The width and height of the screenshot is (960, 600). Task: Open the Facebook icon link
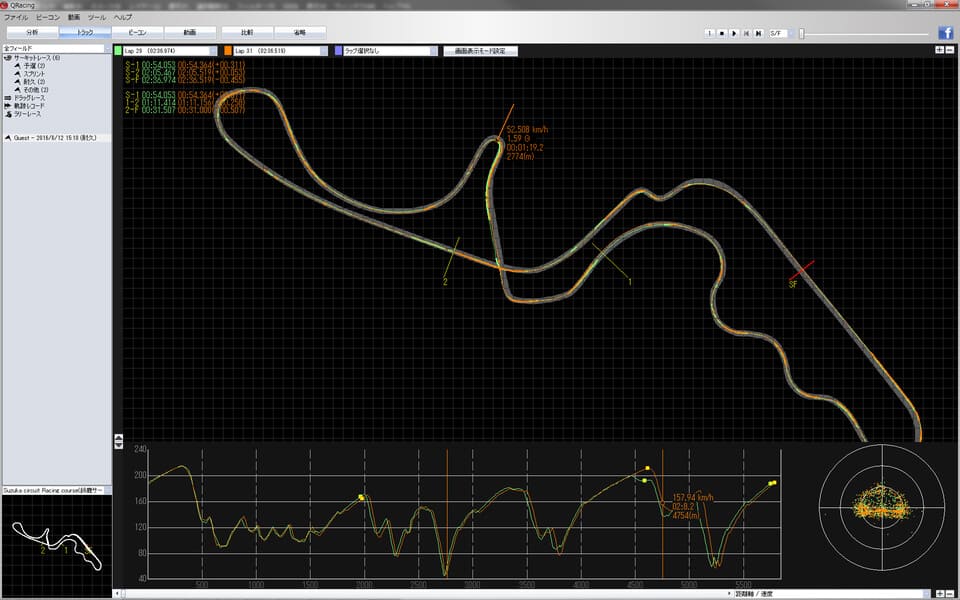click(x=945, y=33)
